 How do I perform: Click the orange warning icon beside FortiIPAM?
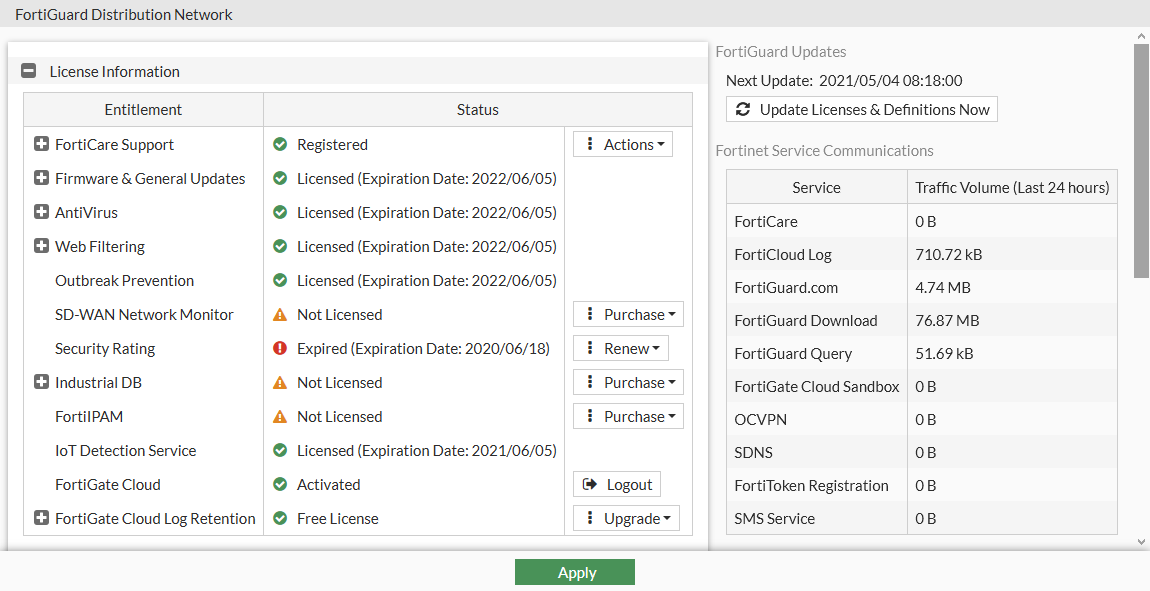(x=280, y=416)
